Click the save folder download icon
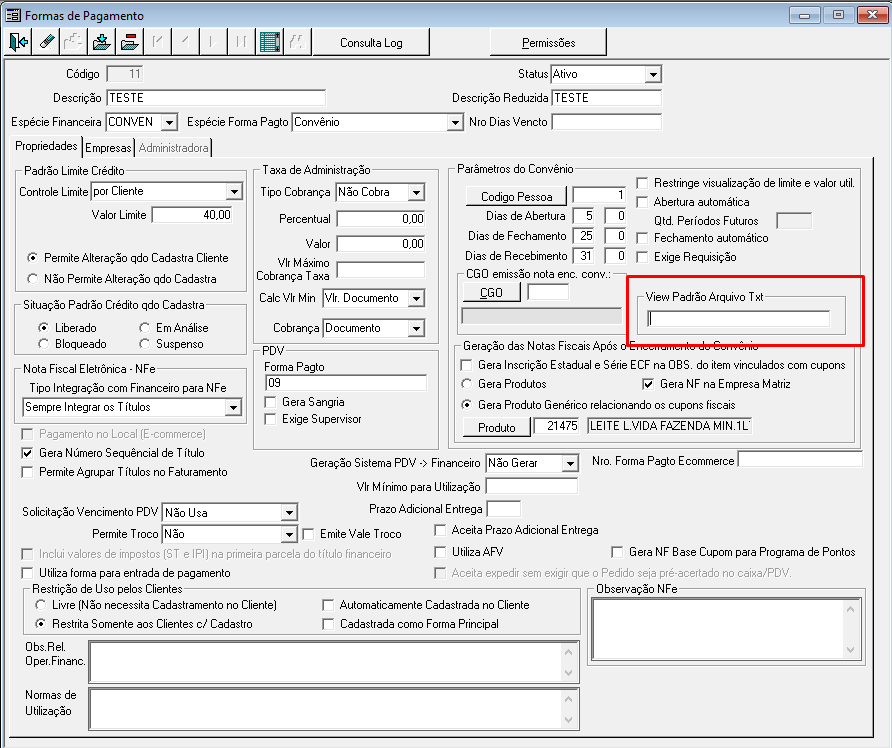Image resolution: width=892 pixels, height=748 pixels. tap(102, 42)
